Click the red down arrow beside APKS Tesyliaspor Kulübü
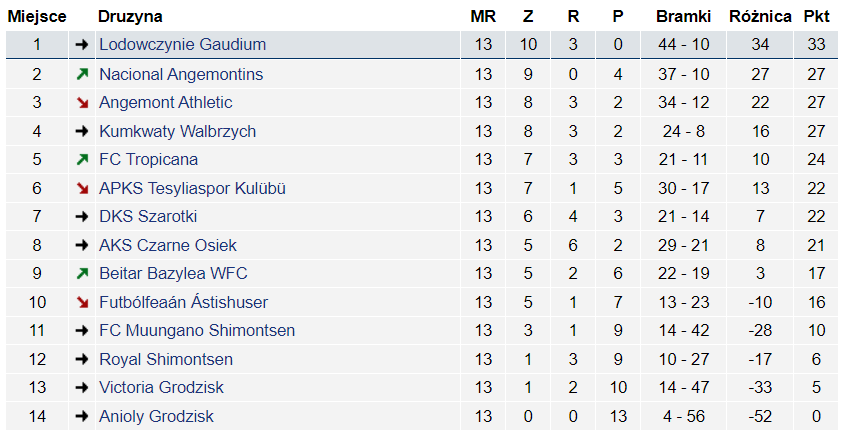 click(82, 188)
